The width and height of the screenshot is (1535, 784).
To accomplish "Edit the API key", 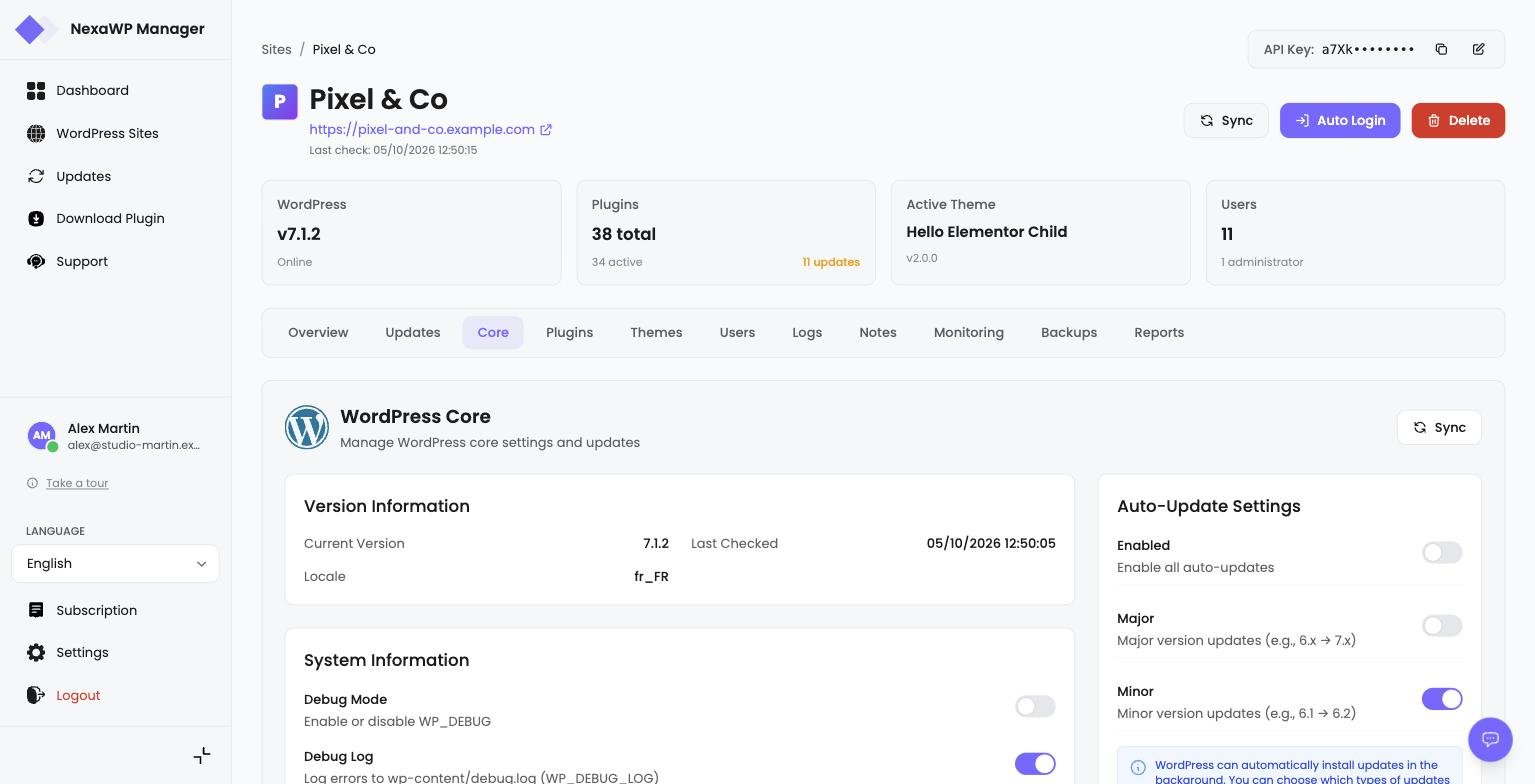I will [1479, 49].
